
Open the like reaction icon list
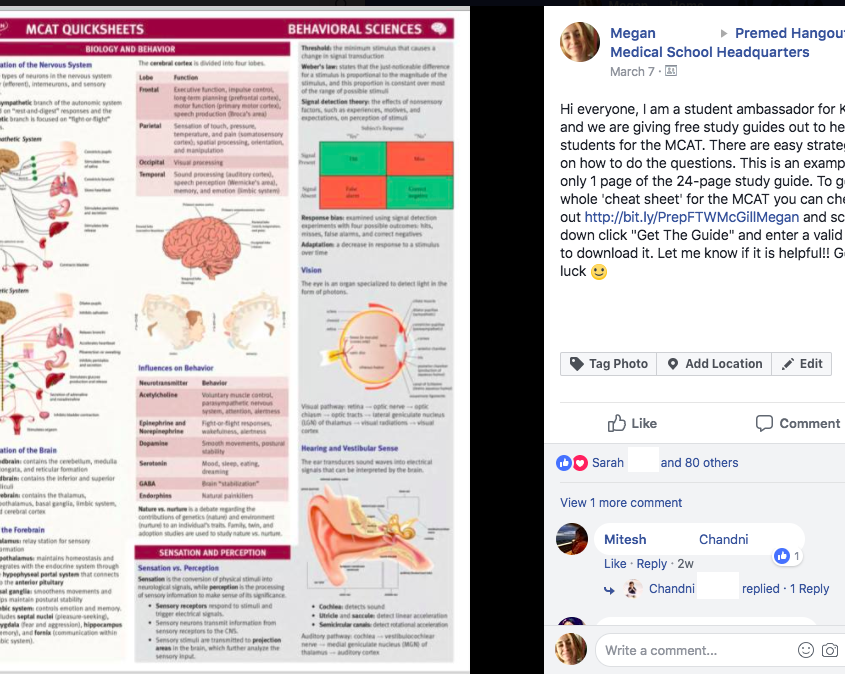(564, 463)
